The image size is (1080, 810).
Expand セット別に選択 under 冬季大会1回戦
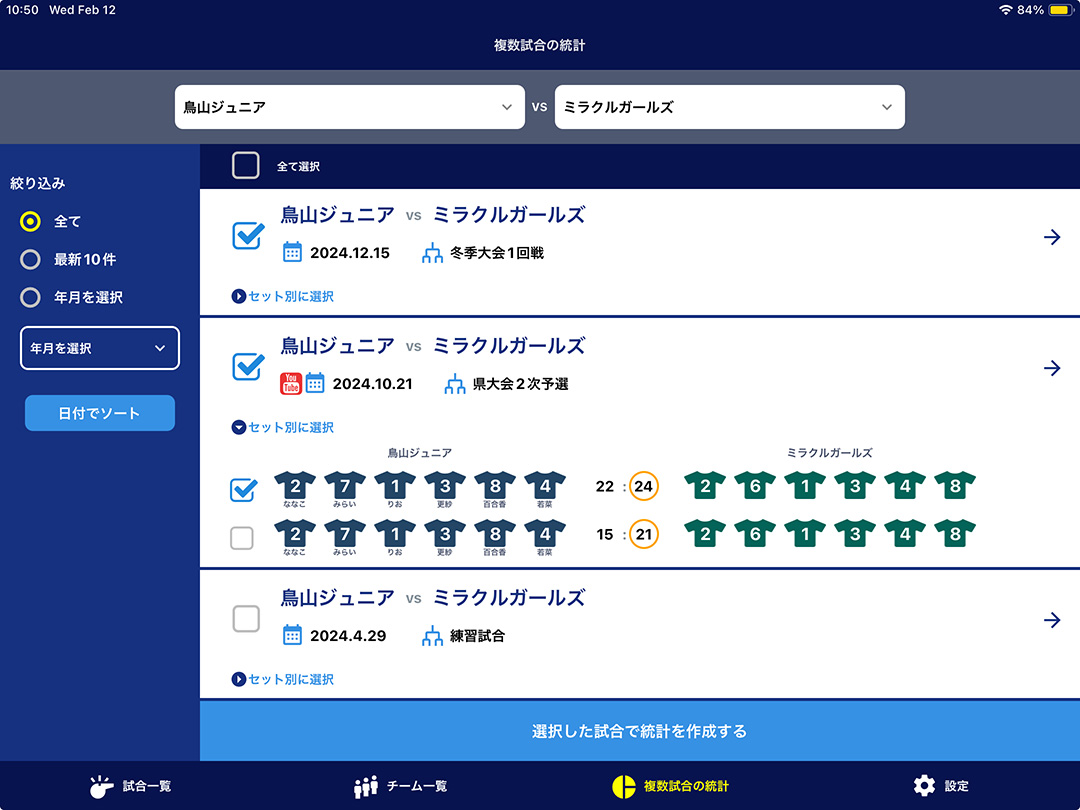click(283, 296)
